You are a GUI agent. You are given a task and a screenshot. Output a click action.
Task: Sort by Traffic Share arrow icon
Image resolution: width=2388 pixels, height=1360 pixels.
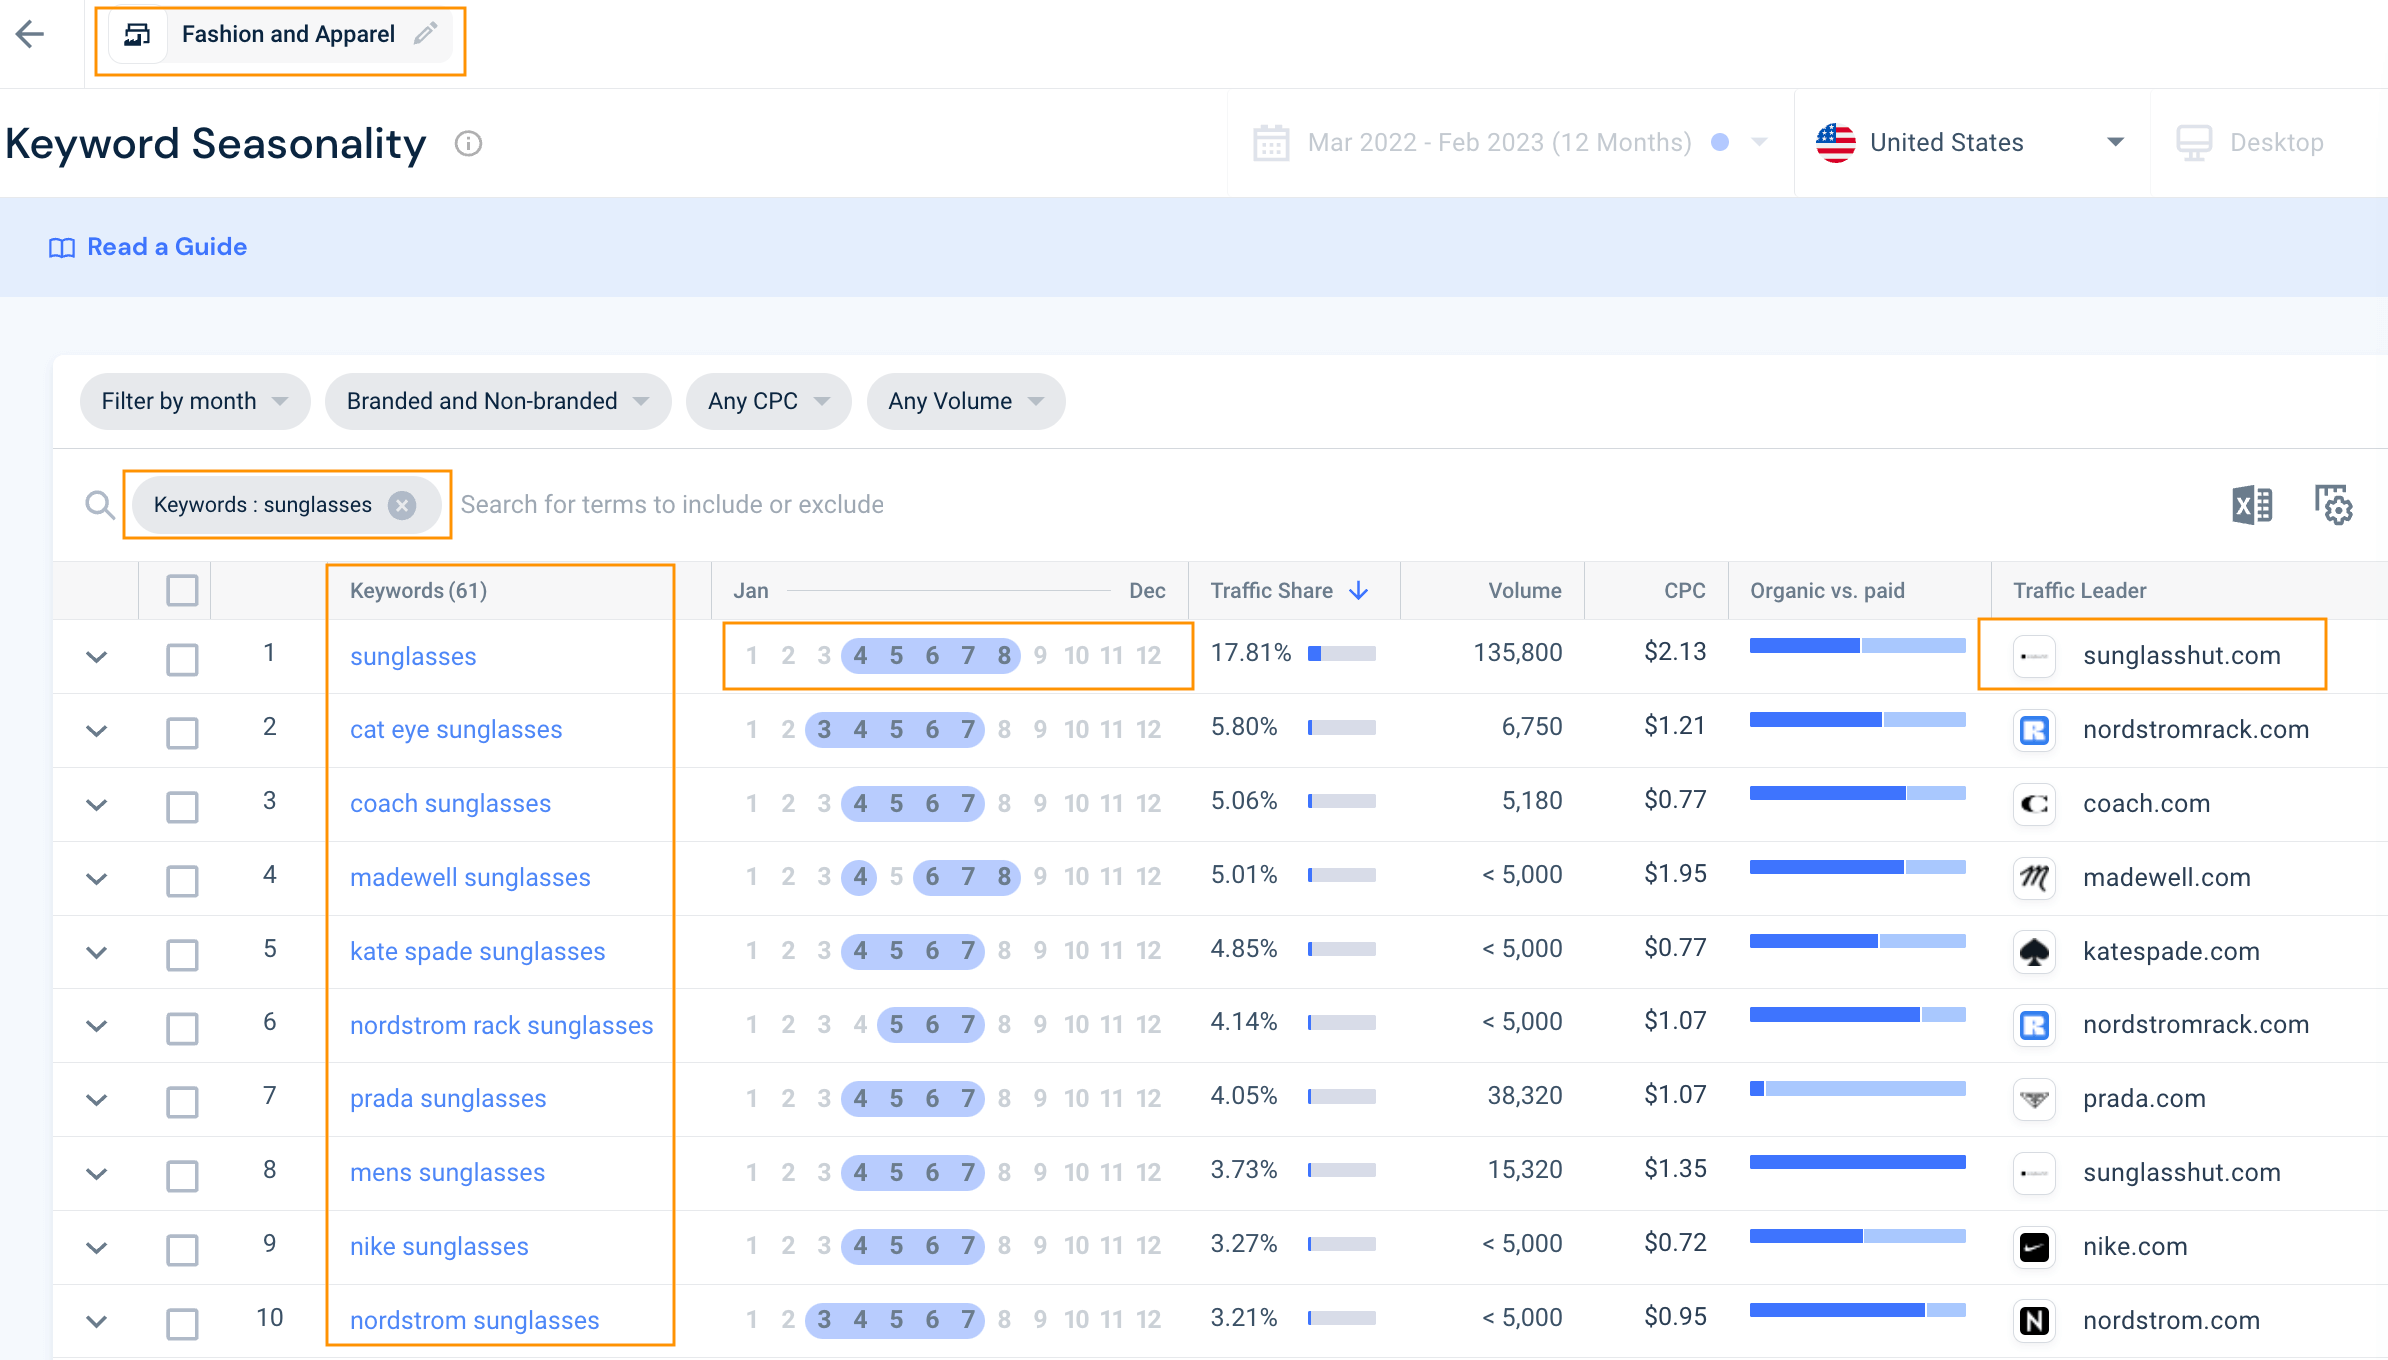1358,591
